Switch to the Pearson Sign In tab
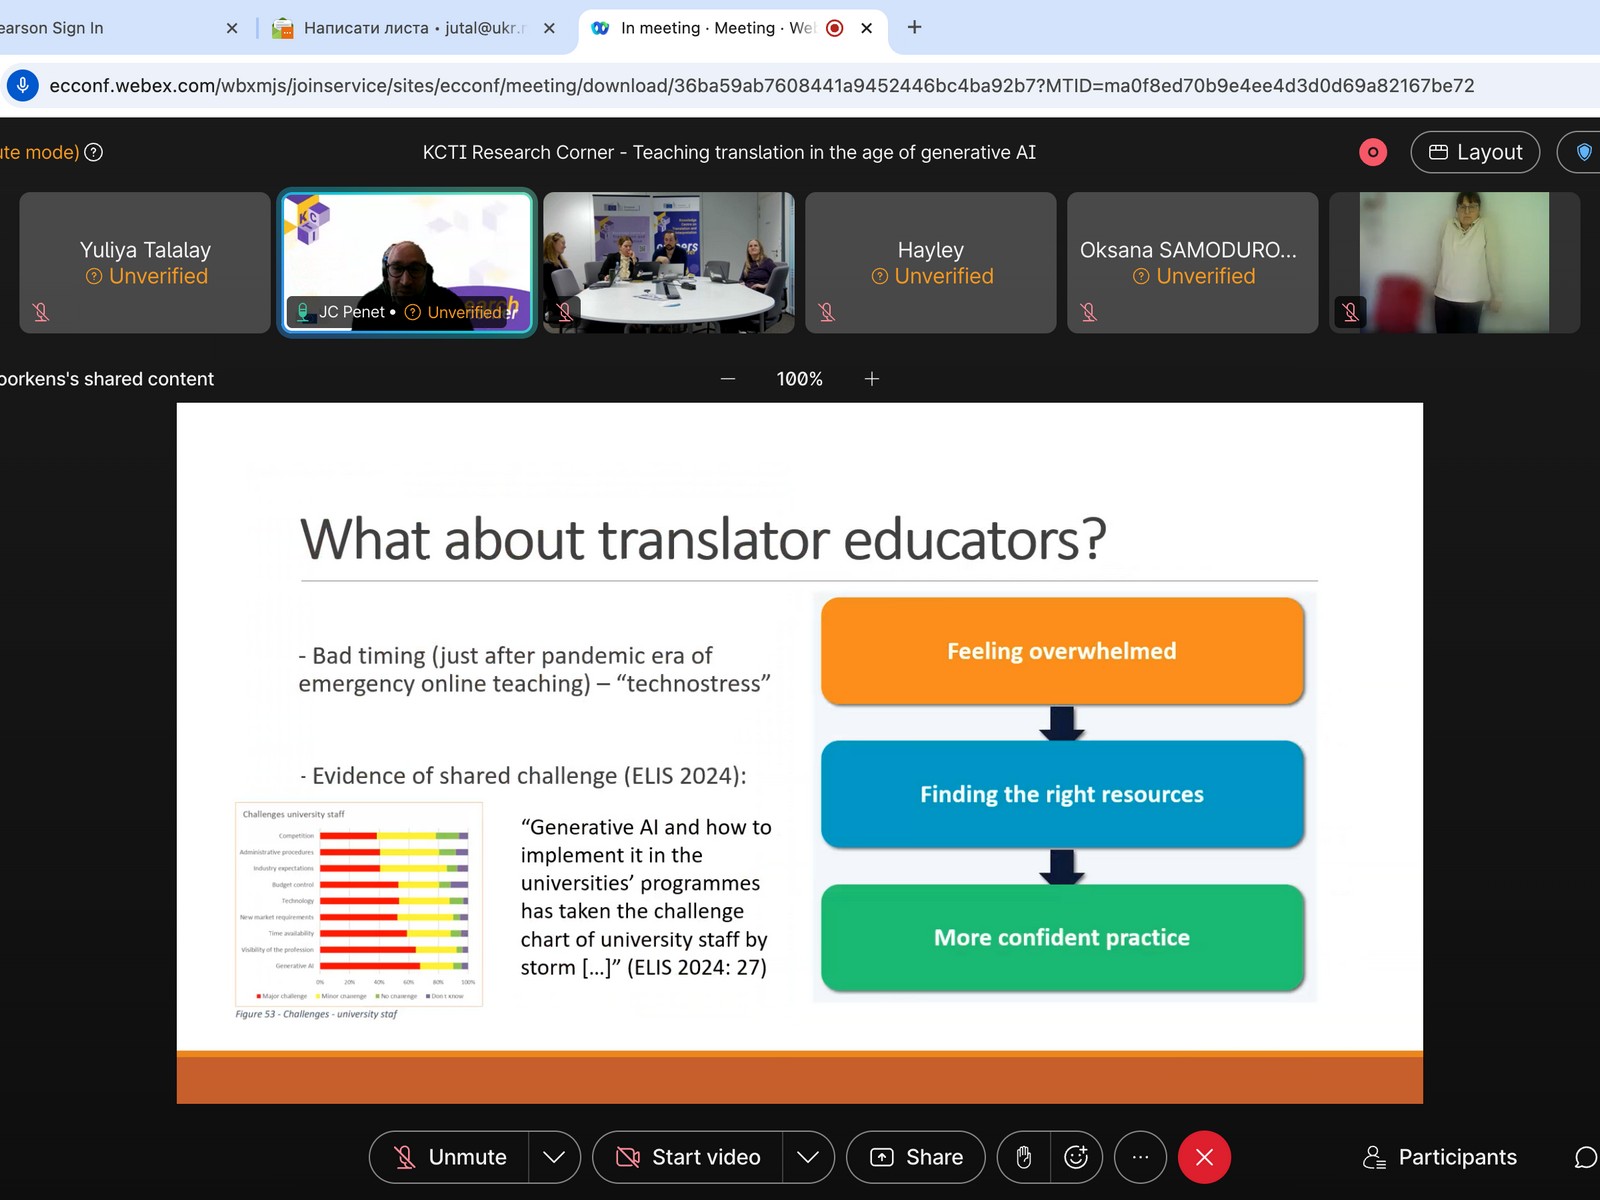Screen dimensions: 1600x1200 (100, 28)
